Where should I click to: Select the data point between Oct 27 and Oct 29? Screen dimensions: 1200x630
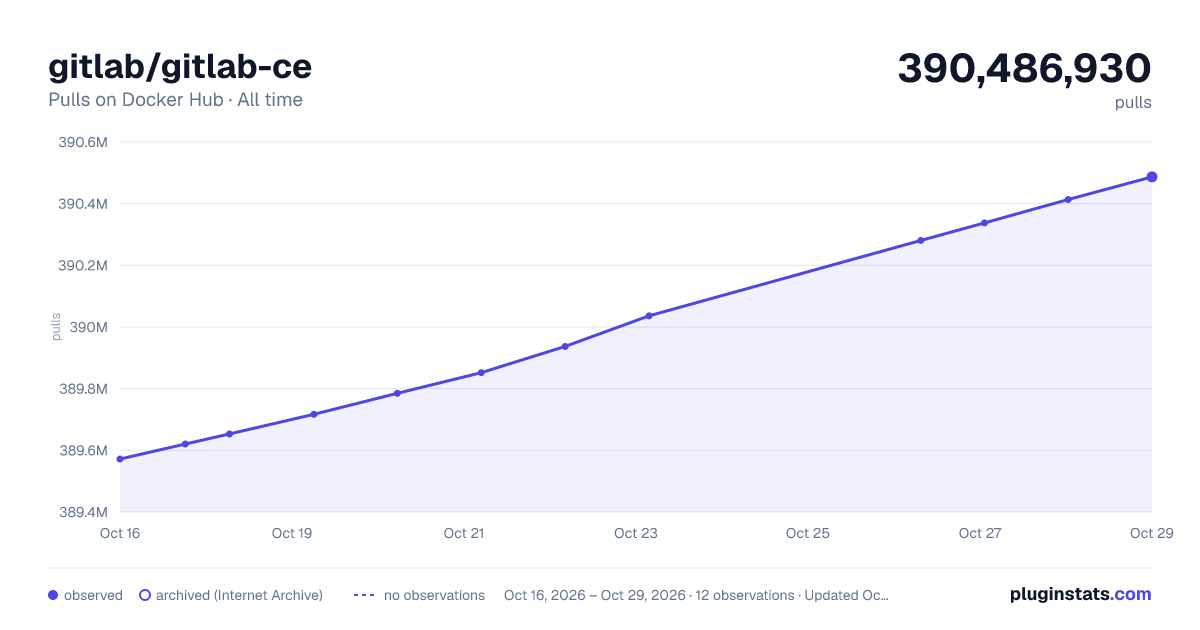point(1068,200)
